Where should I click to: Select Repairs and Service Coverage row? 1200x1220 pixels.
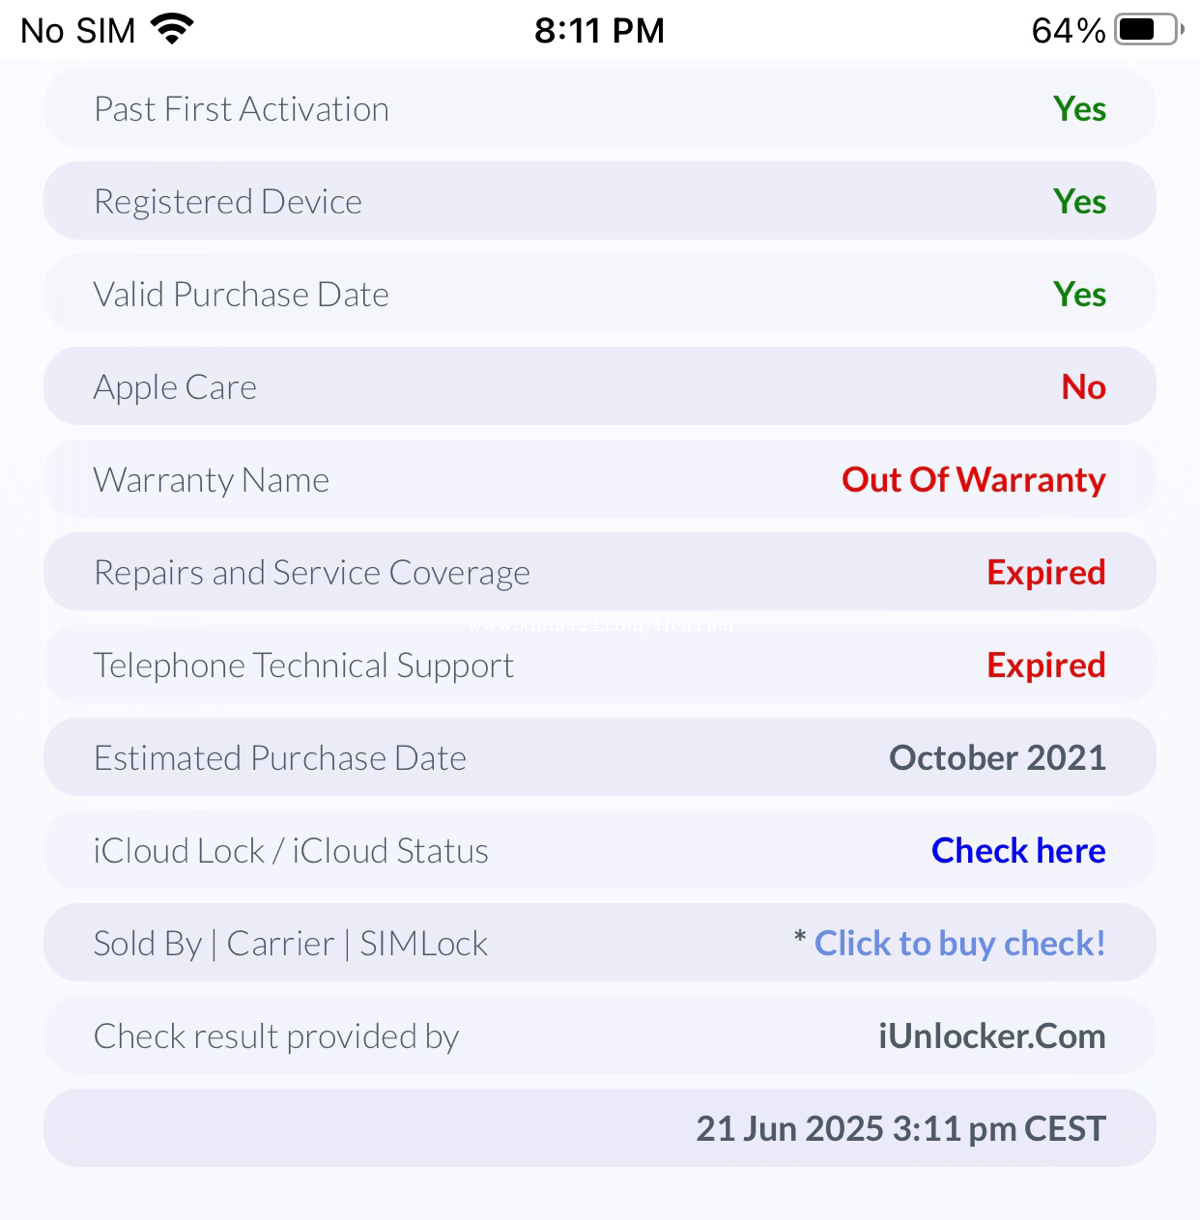[x=600, y=572]
